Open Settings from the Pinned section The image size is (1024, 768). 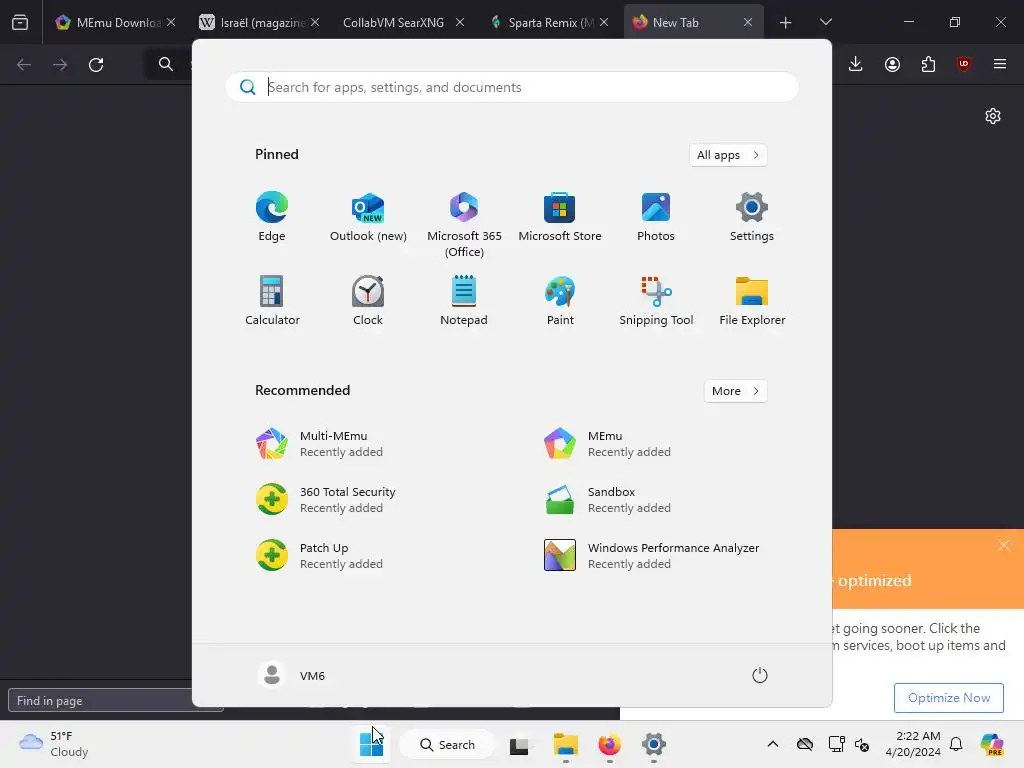click(752, 217)
